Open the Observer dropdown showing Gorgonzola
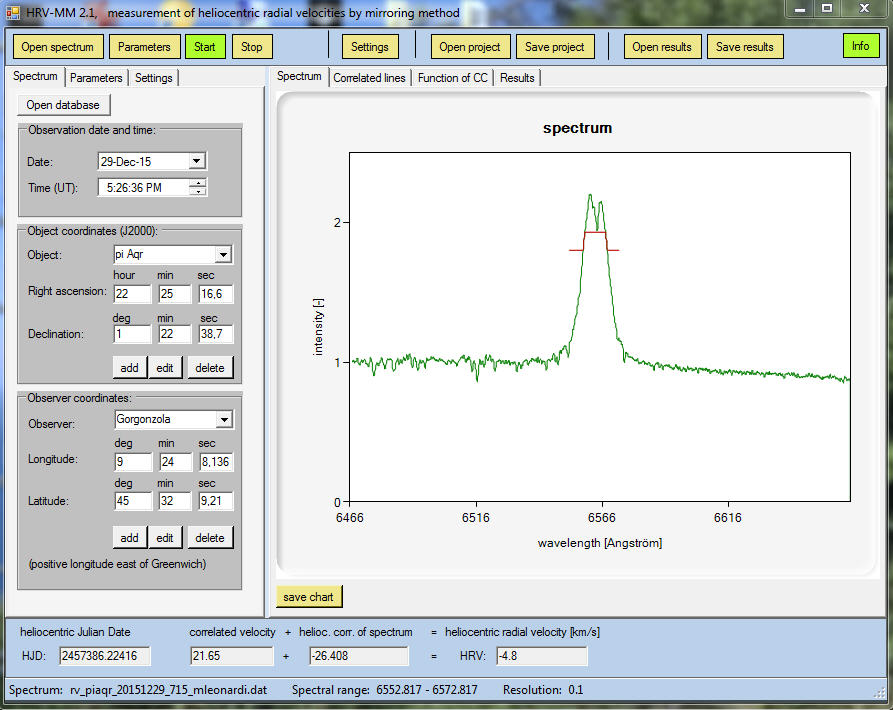Image resolution: width=893 pixels, height=710 pixels. (223, 420)
